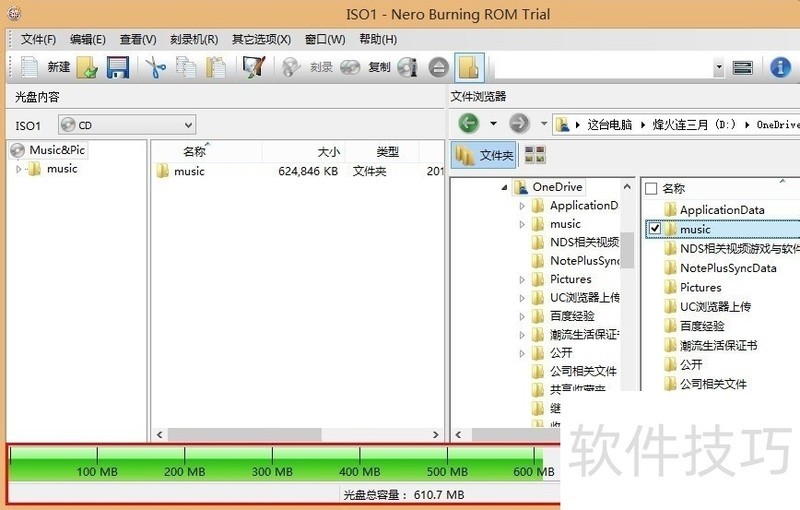This screenshot has height=510, width=800.
Task: Click the disc contents horizontal scrollbar thumb
Action: [x=244, y=435]
